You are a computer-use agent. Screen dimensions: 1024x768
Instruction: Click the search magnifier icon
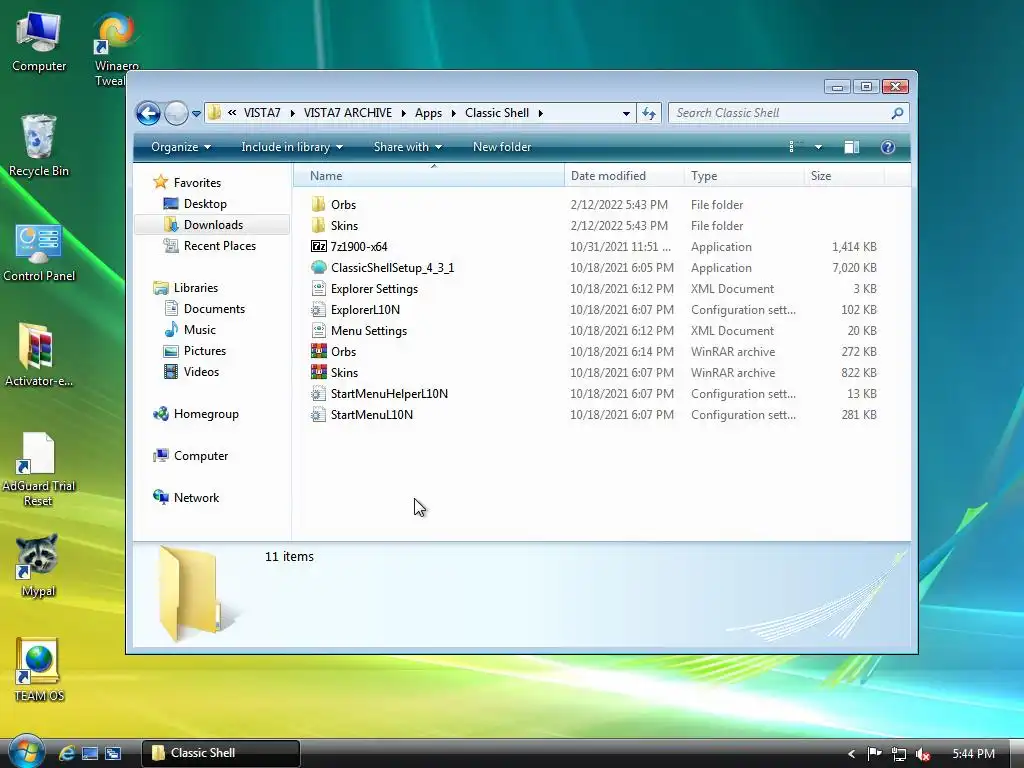coord(897,113)
